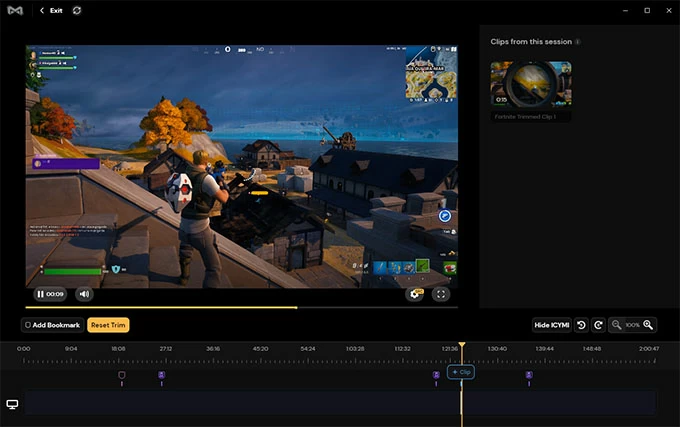Click the + Clip button on the playhead
The height and width of the screenshot is (427, 680).
[x=461, y=372]
